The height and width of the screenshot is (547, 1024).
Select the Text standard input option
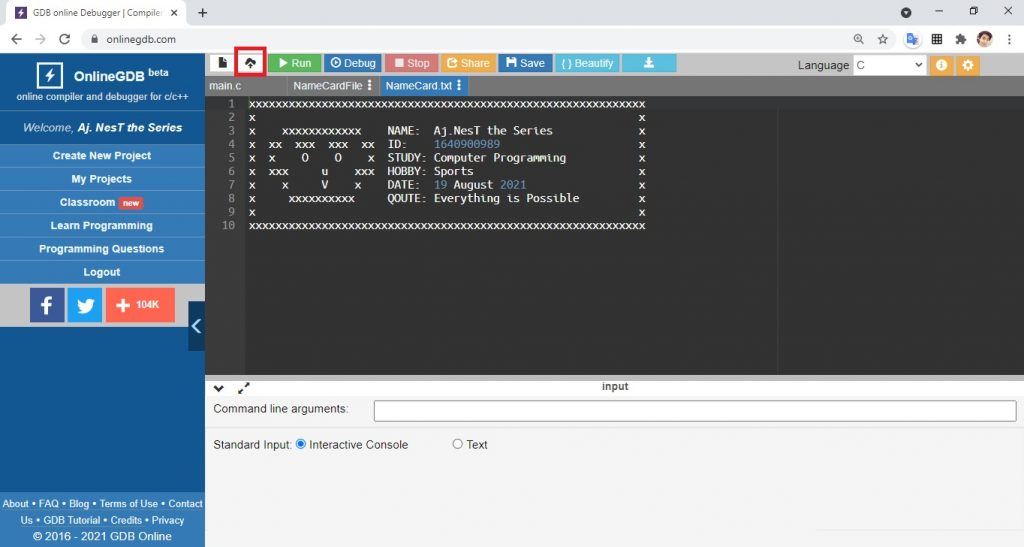pyautogui.click(x=458, y=444)
